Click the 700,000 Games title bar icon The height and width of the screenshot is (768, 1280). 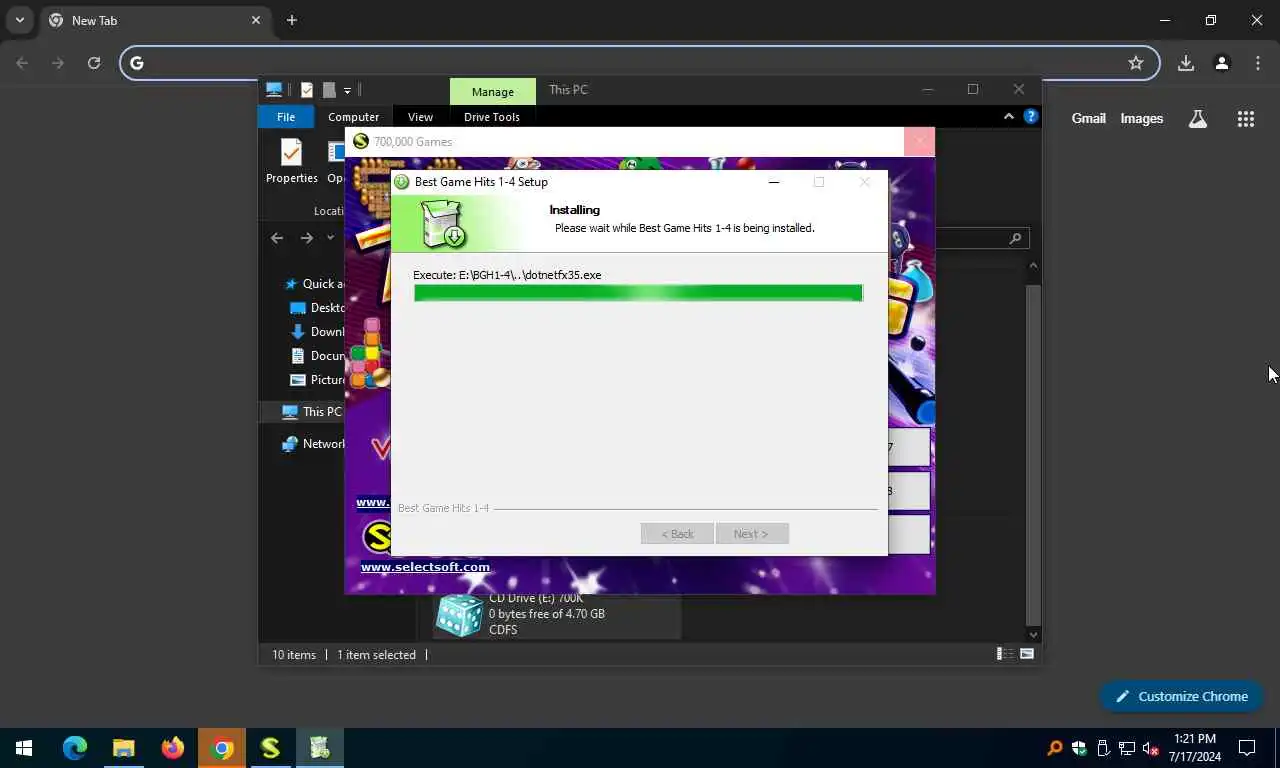click(361, 142)
